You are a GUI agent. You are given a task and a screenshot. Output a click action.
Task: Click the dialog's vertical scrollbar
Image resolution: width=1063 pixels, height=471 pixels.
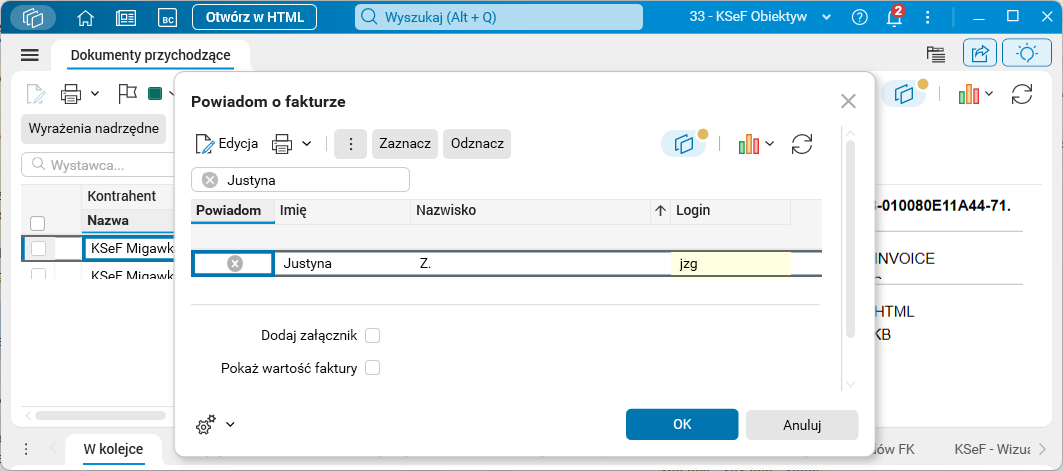click(x=850, y=239)
